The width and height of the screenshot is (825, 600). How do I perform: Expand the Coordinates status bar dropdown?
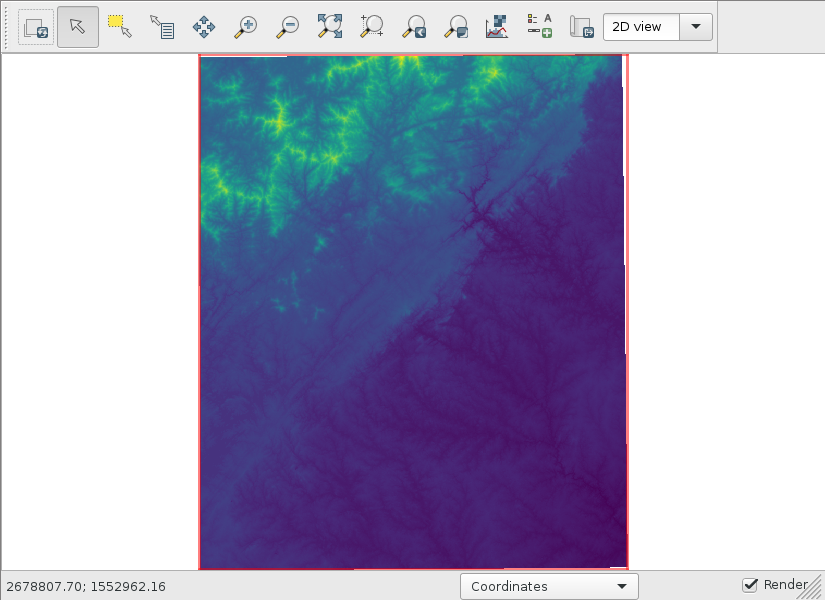(549, 586)
